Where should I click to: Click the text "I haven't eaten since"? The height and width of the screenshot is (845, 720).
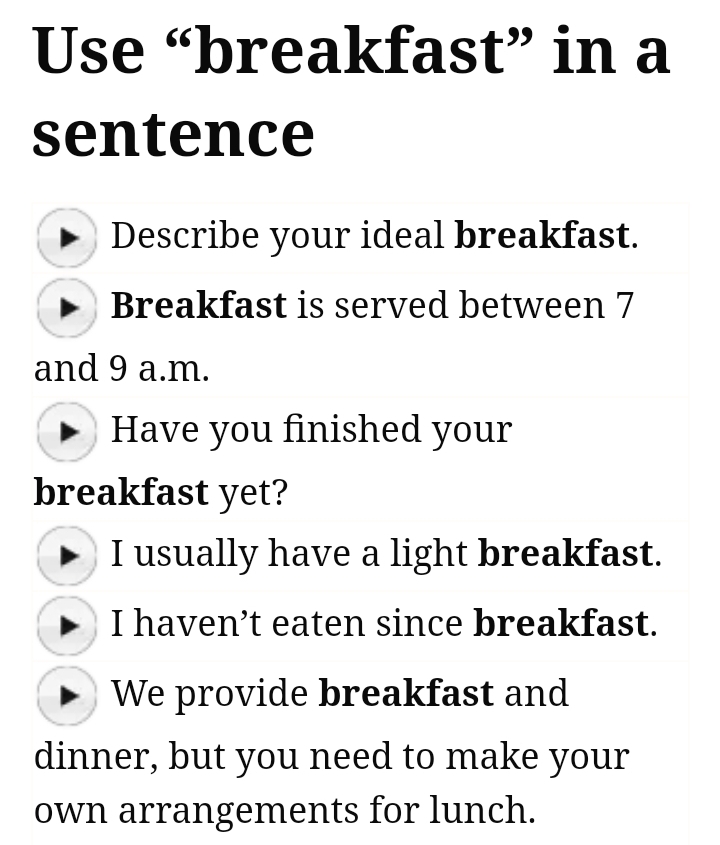point(287,624)
